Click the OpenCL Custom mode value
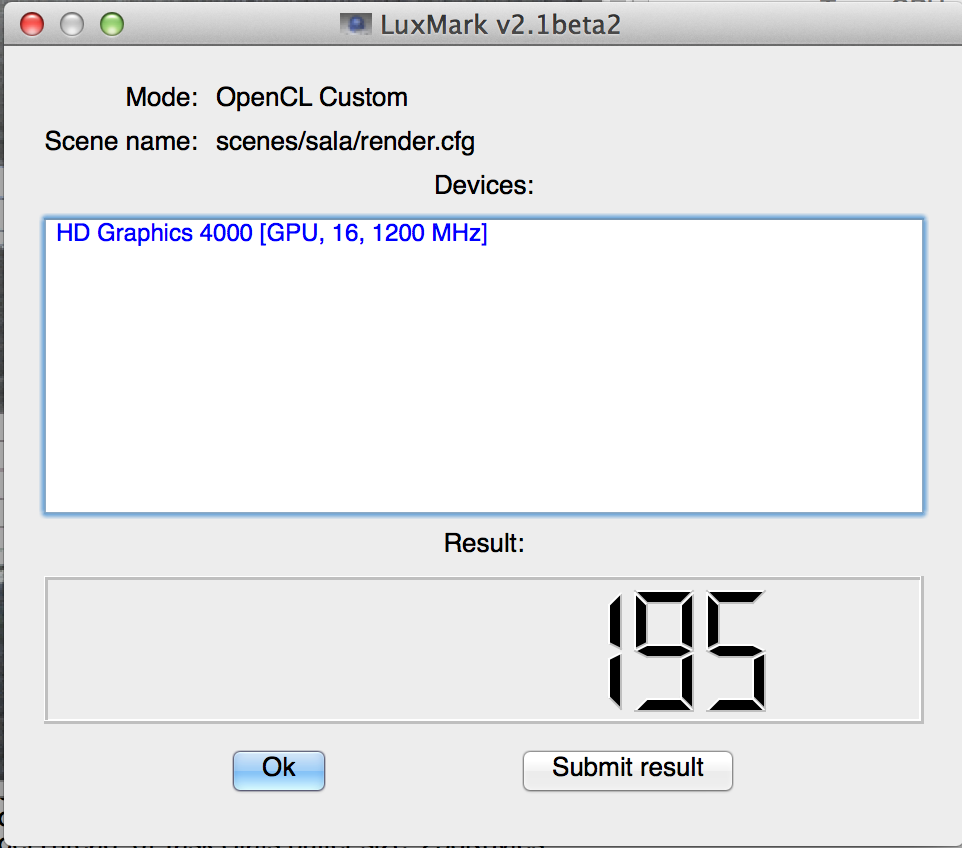 pyautogui.click(x=312, y=98)
